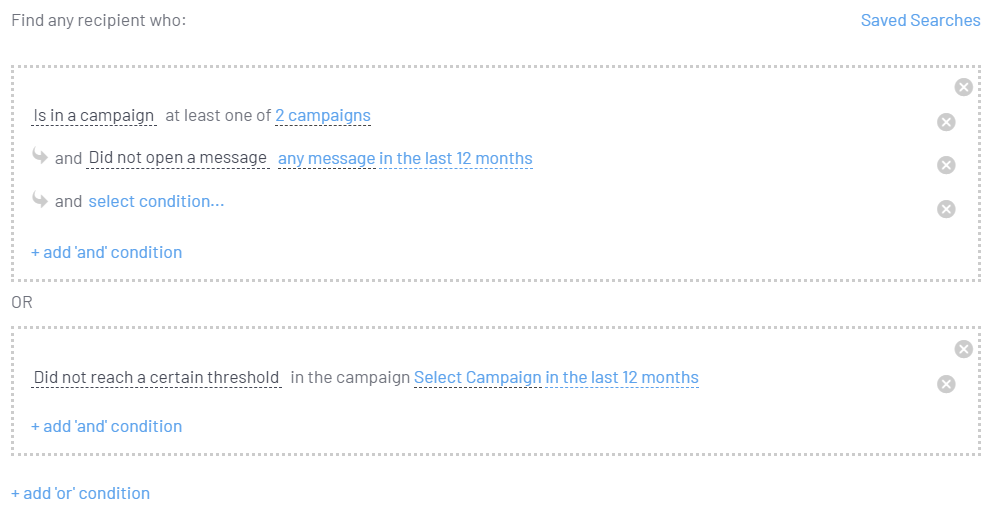This screenshot has width=997, height=513.
Task: Delete the 'Is in a campaign' condition row
Action: click(x=946, y=122)
